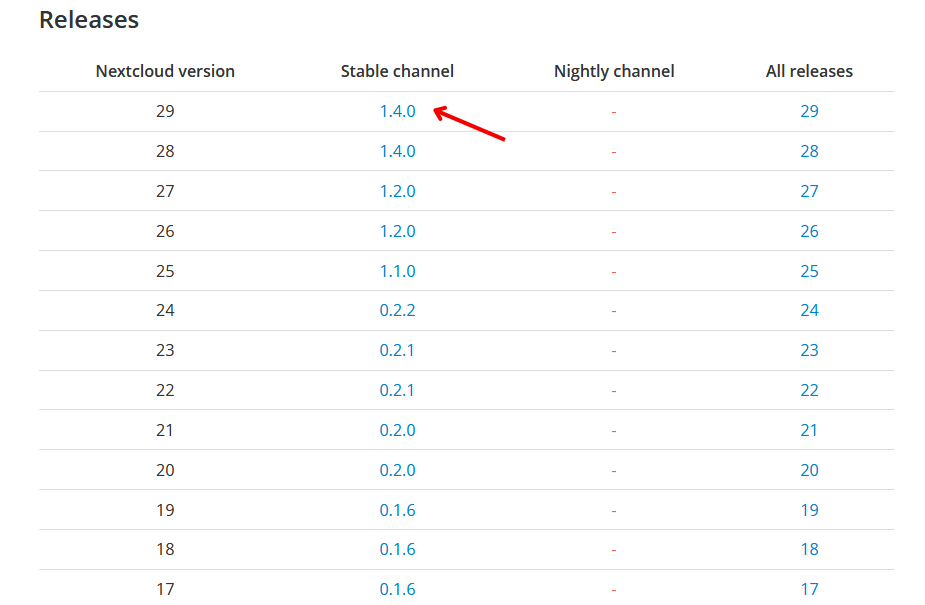Click the All releases link for 20
The height and width of the screenshot is (605, 925).
coord(809,470)
